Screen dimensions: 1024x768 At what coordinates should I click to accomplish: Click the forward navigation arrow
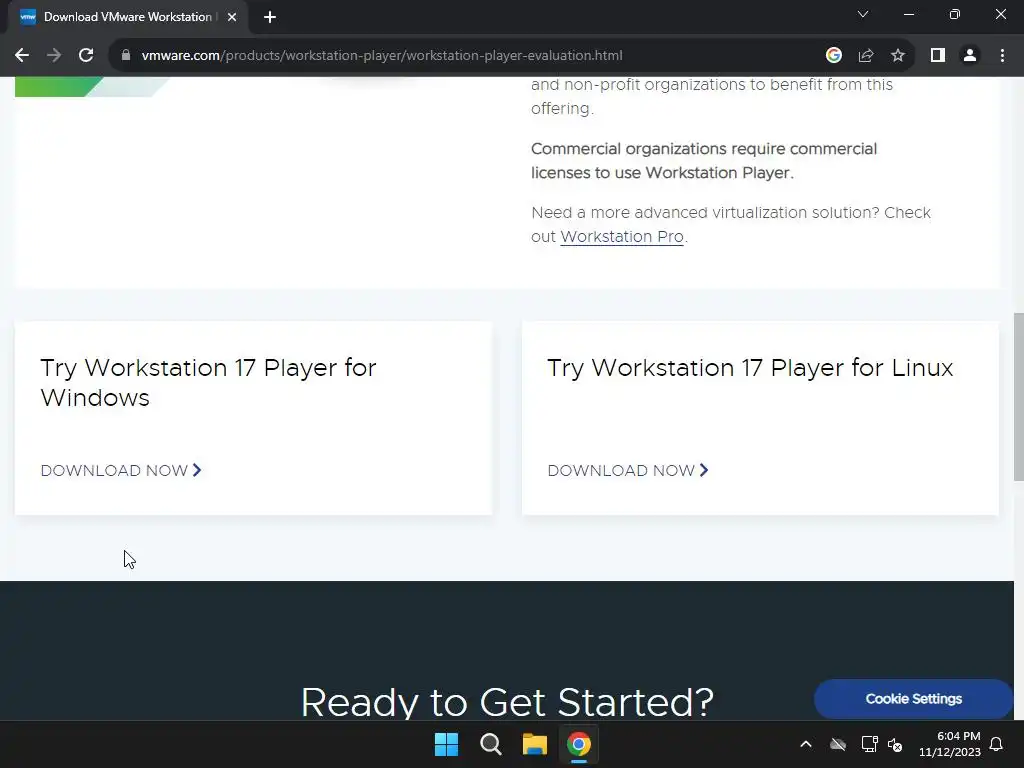(x=54, y=56)
